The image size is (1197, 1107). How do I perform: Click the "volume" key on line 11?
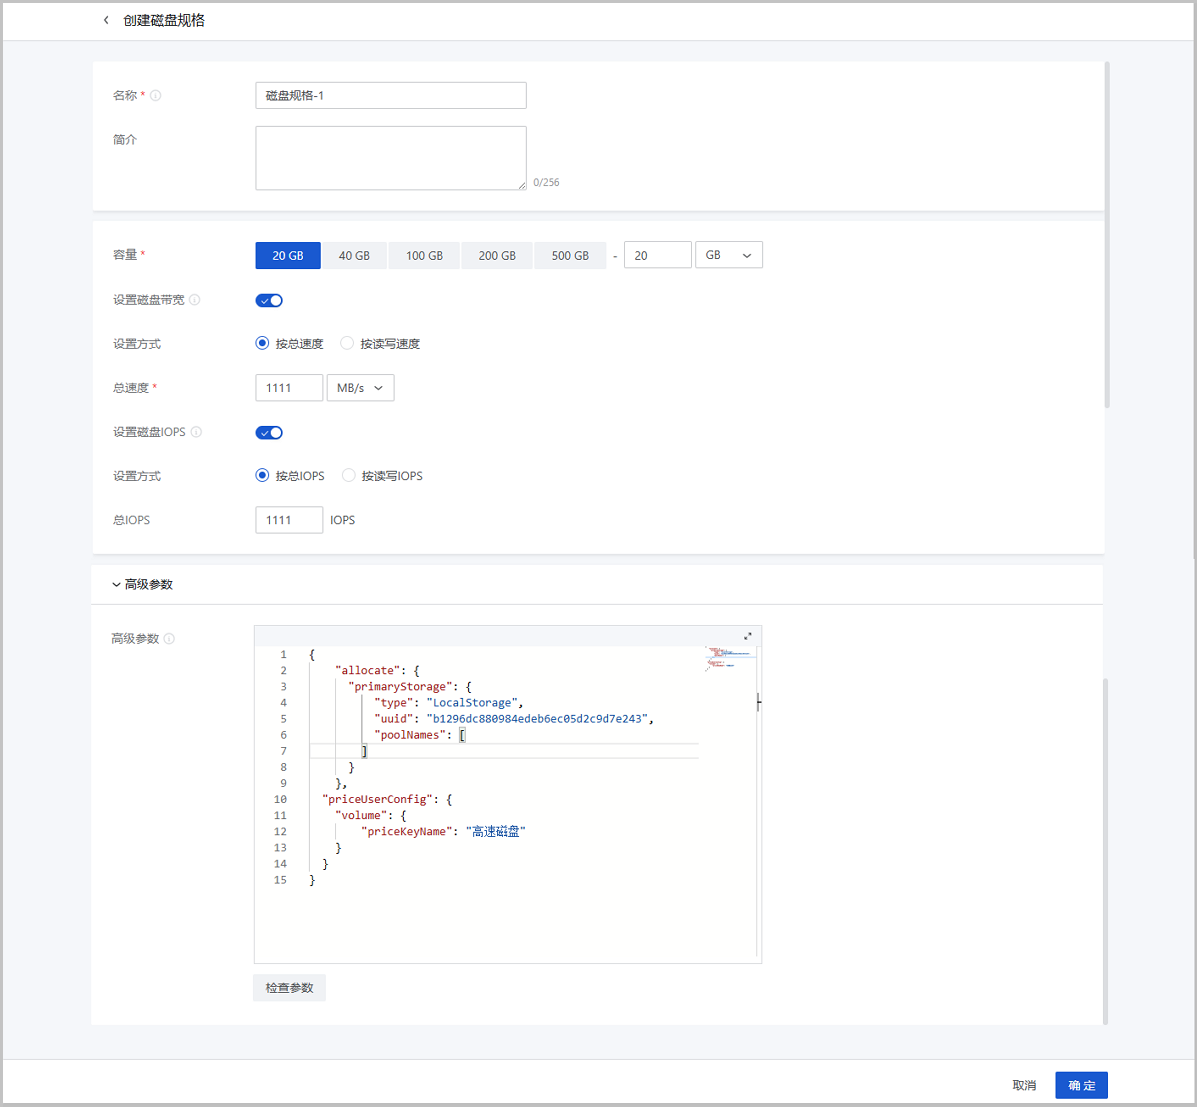pyautogui.click(x=361, y=815)
